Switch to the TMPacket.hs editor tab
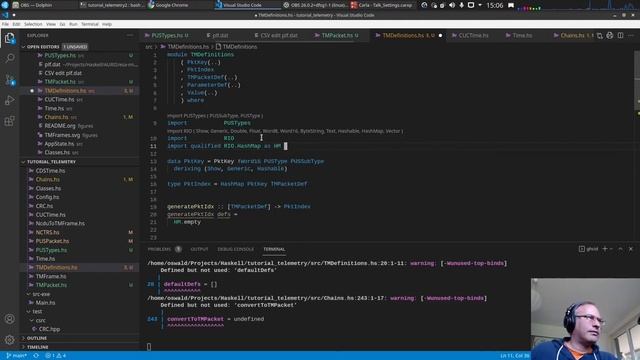This screenshot has height=360, width=640. coord(338,36)
